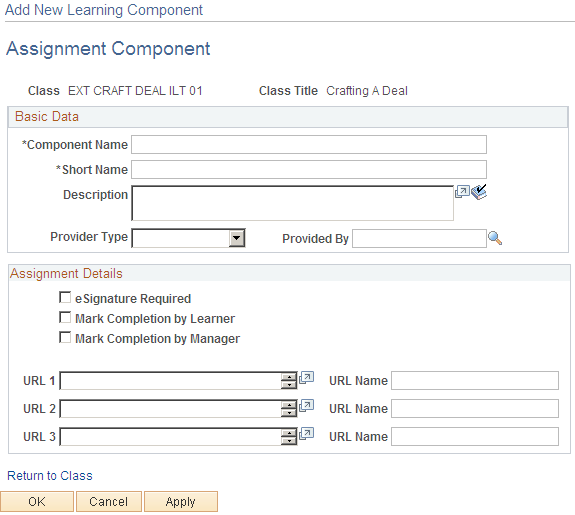Click the URL 2 scroll arrows
575x515 pixels.
point(289,409)
